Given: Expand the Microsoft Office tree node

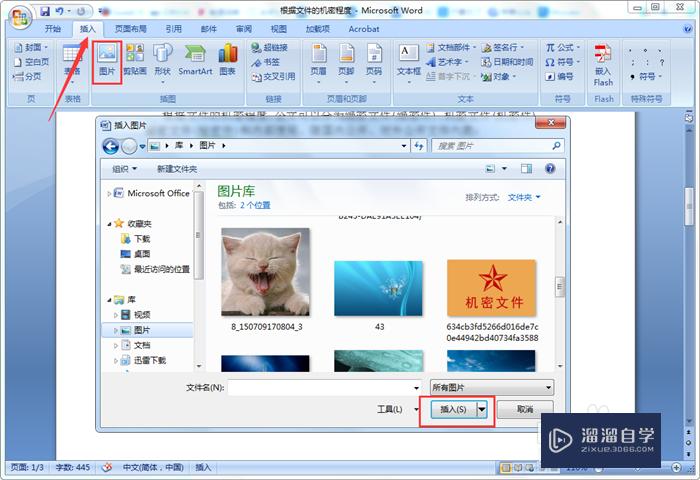Looking at the screenshot, I should [109, 193].
